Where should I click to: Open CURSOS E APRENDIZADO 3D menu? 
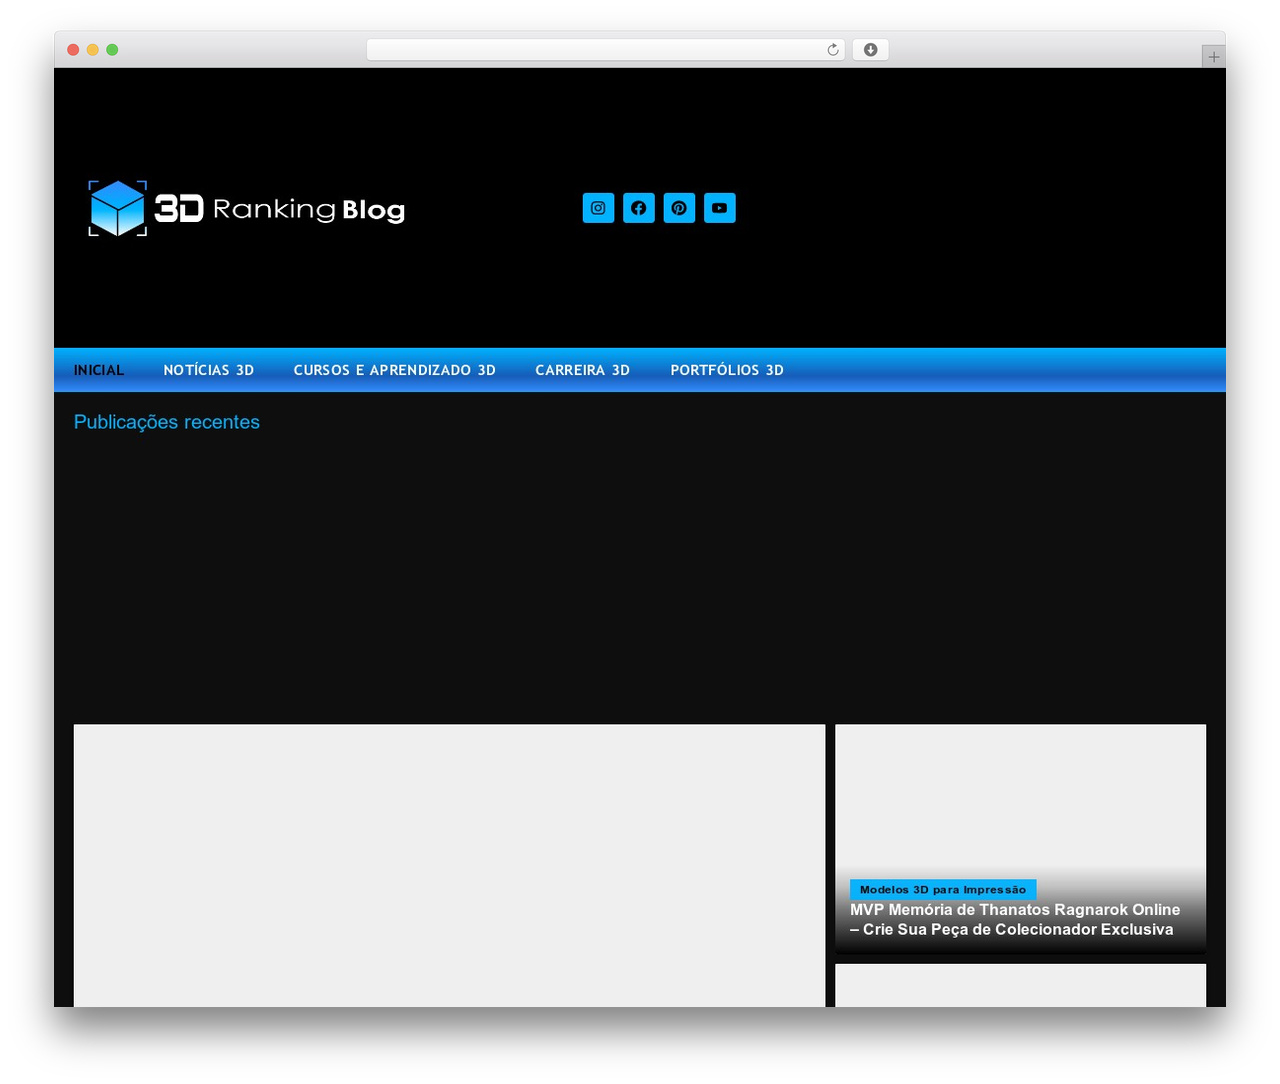(395, 370)
